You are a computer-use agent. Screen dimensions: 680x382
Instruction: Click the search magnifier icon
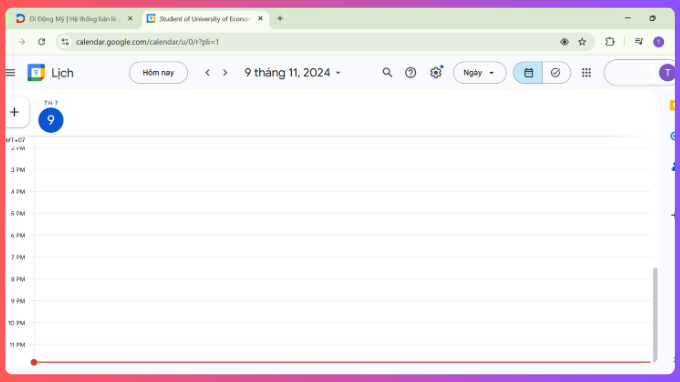pos(387,72)
